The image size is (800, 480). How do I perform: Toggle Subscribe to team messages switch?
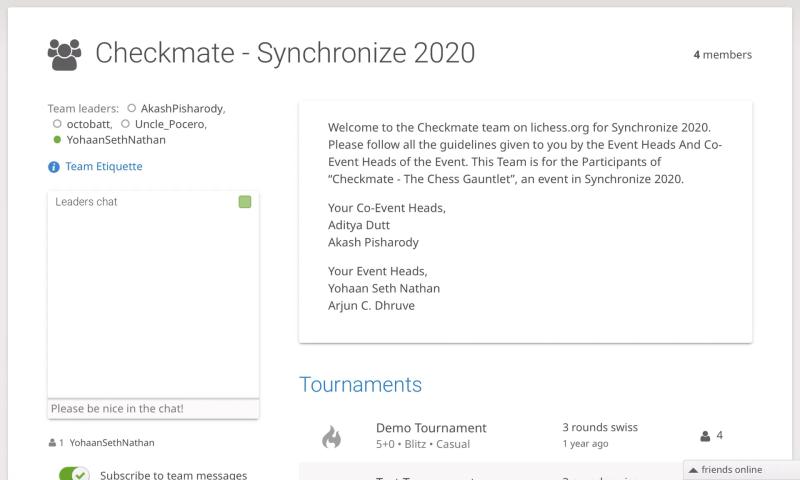(74, 474)
